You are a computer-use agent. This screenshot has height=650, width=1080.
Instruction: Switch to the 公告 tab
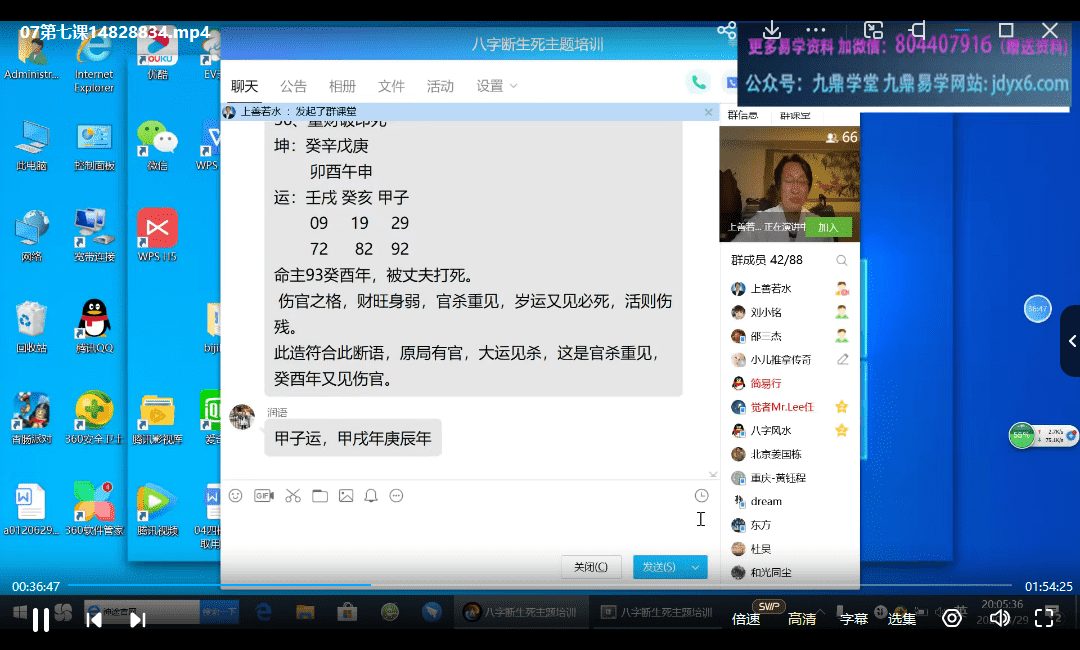click(x=293, y=86)
